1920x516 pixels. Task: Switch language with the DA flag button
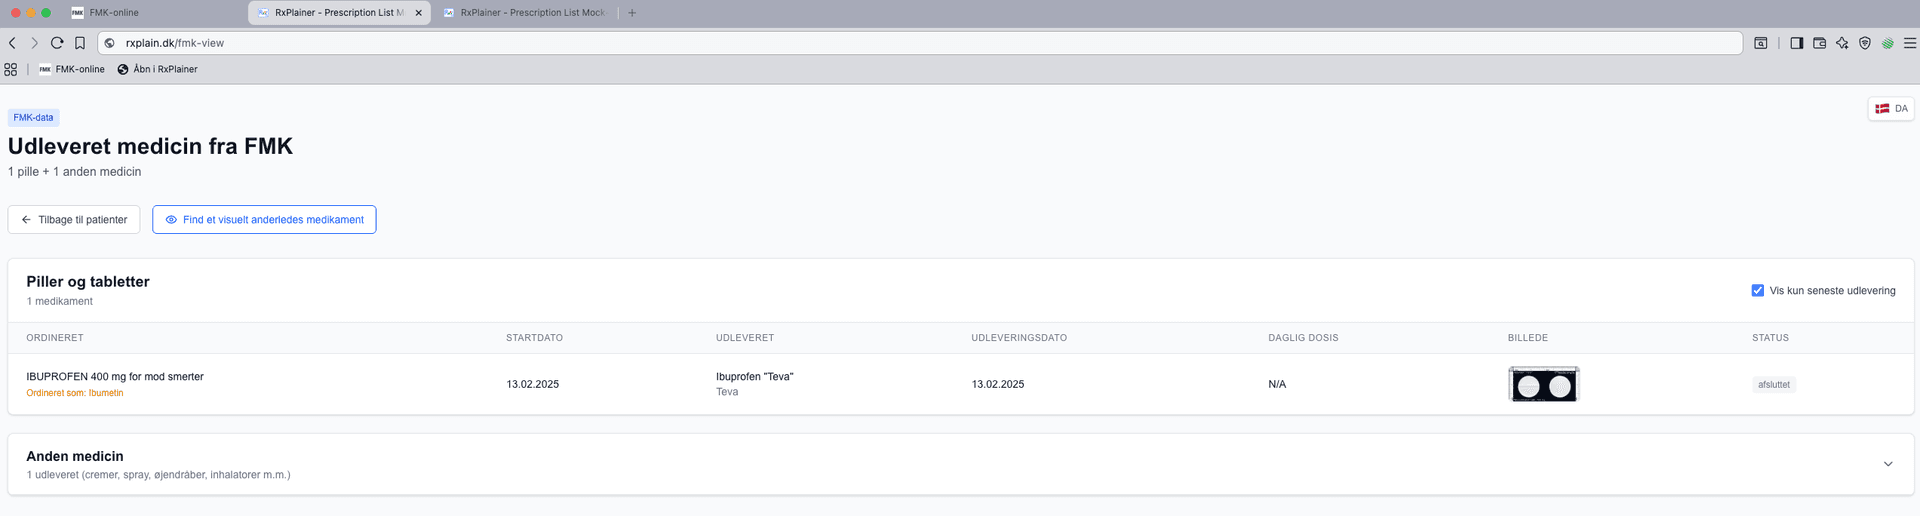point(1891,109)
